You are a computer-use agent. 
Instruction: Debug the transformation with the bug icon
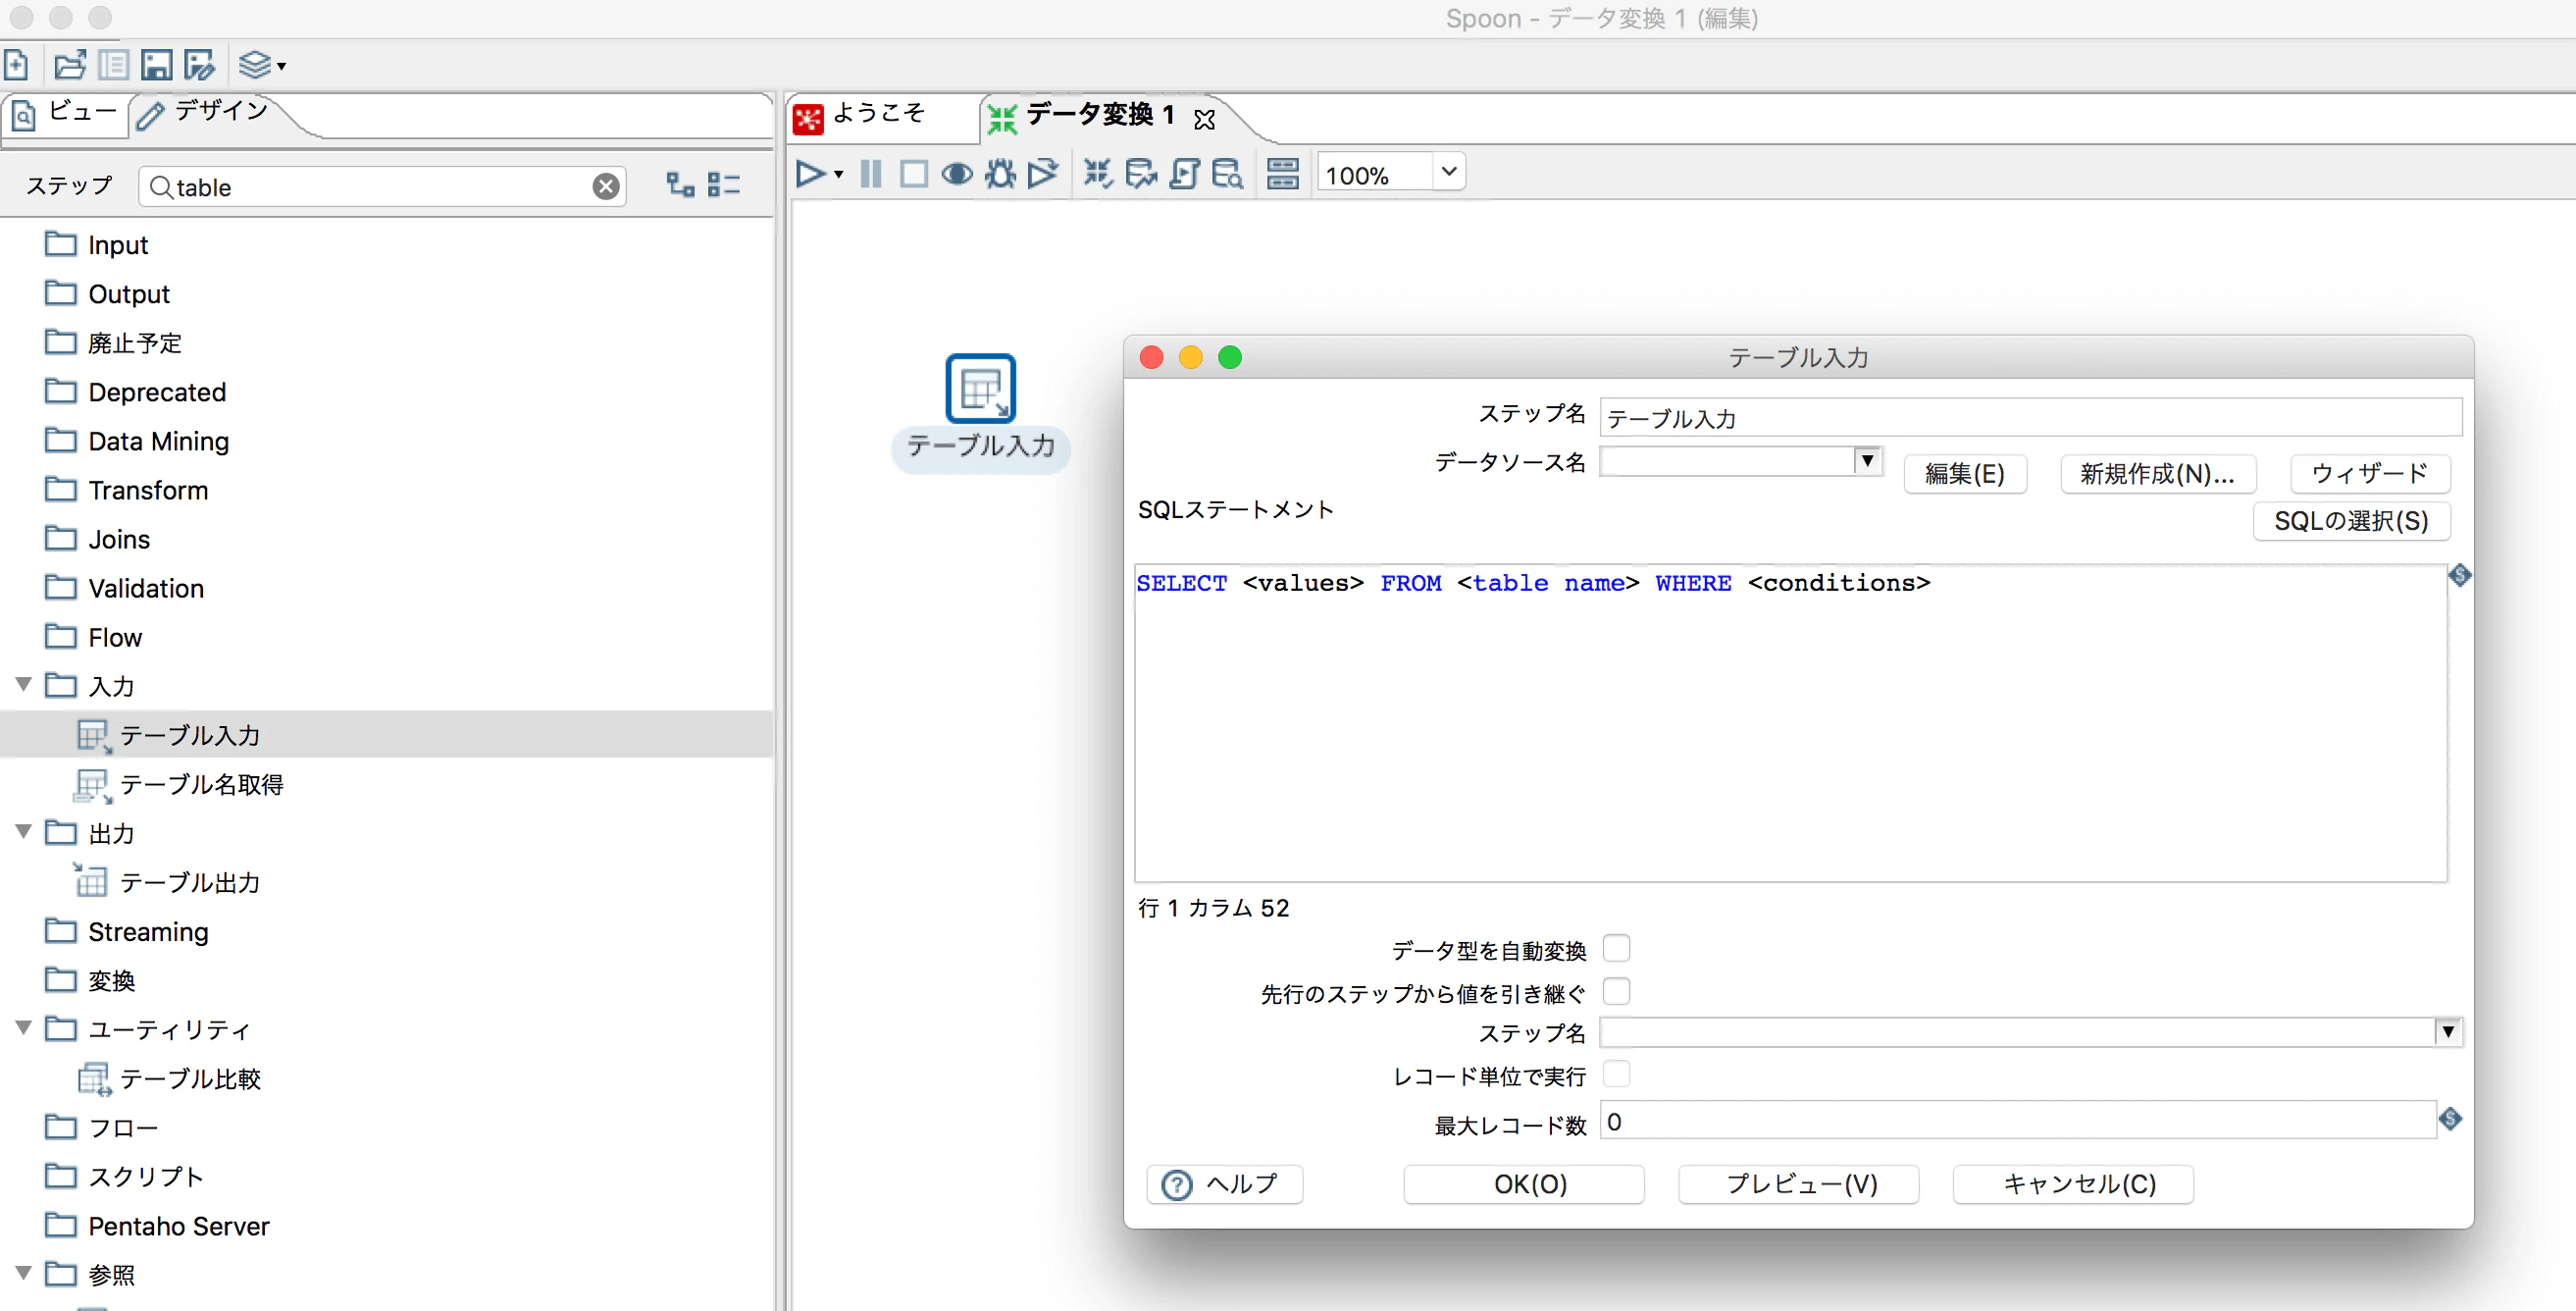point(1000,174)
